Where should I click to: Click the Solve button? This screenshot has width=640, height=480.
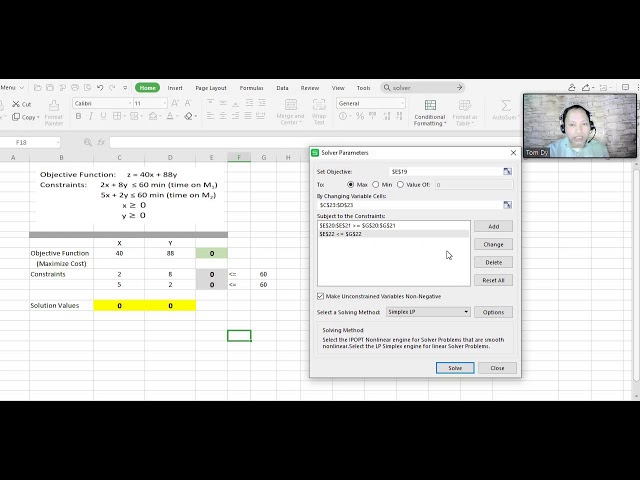pyautogui.click(x=455, y=368)
